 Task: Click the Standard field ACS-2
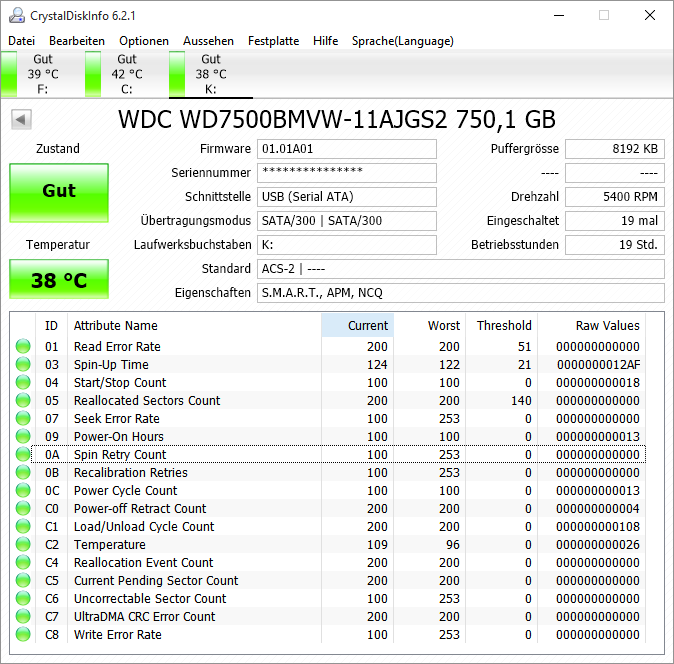point(461,269)
